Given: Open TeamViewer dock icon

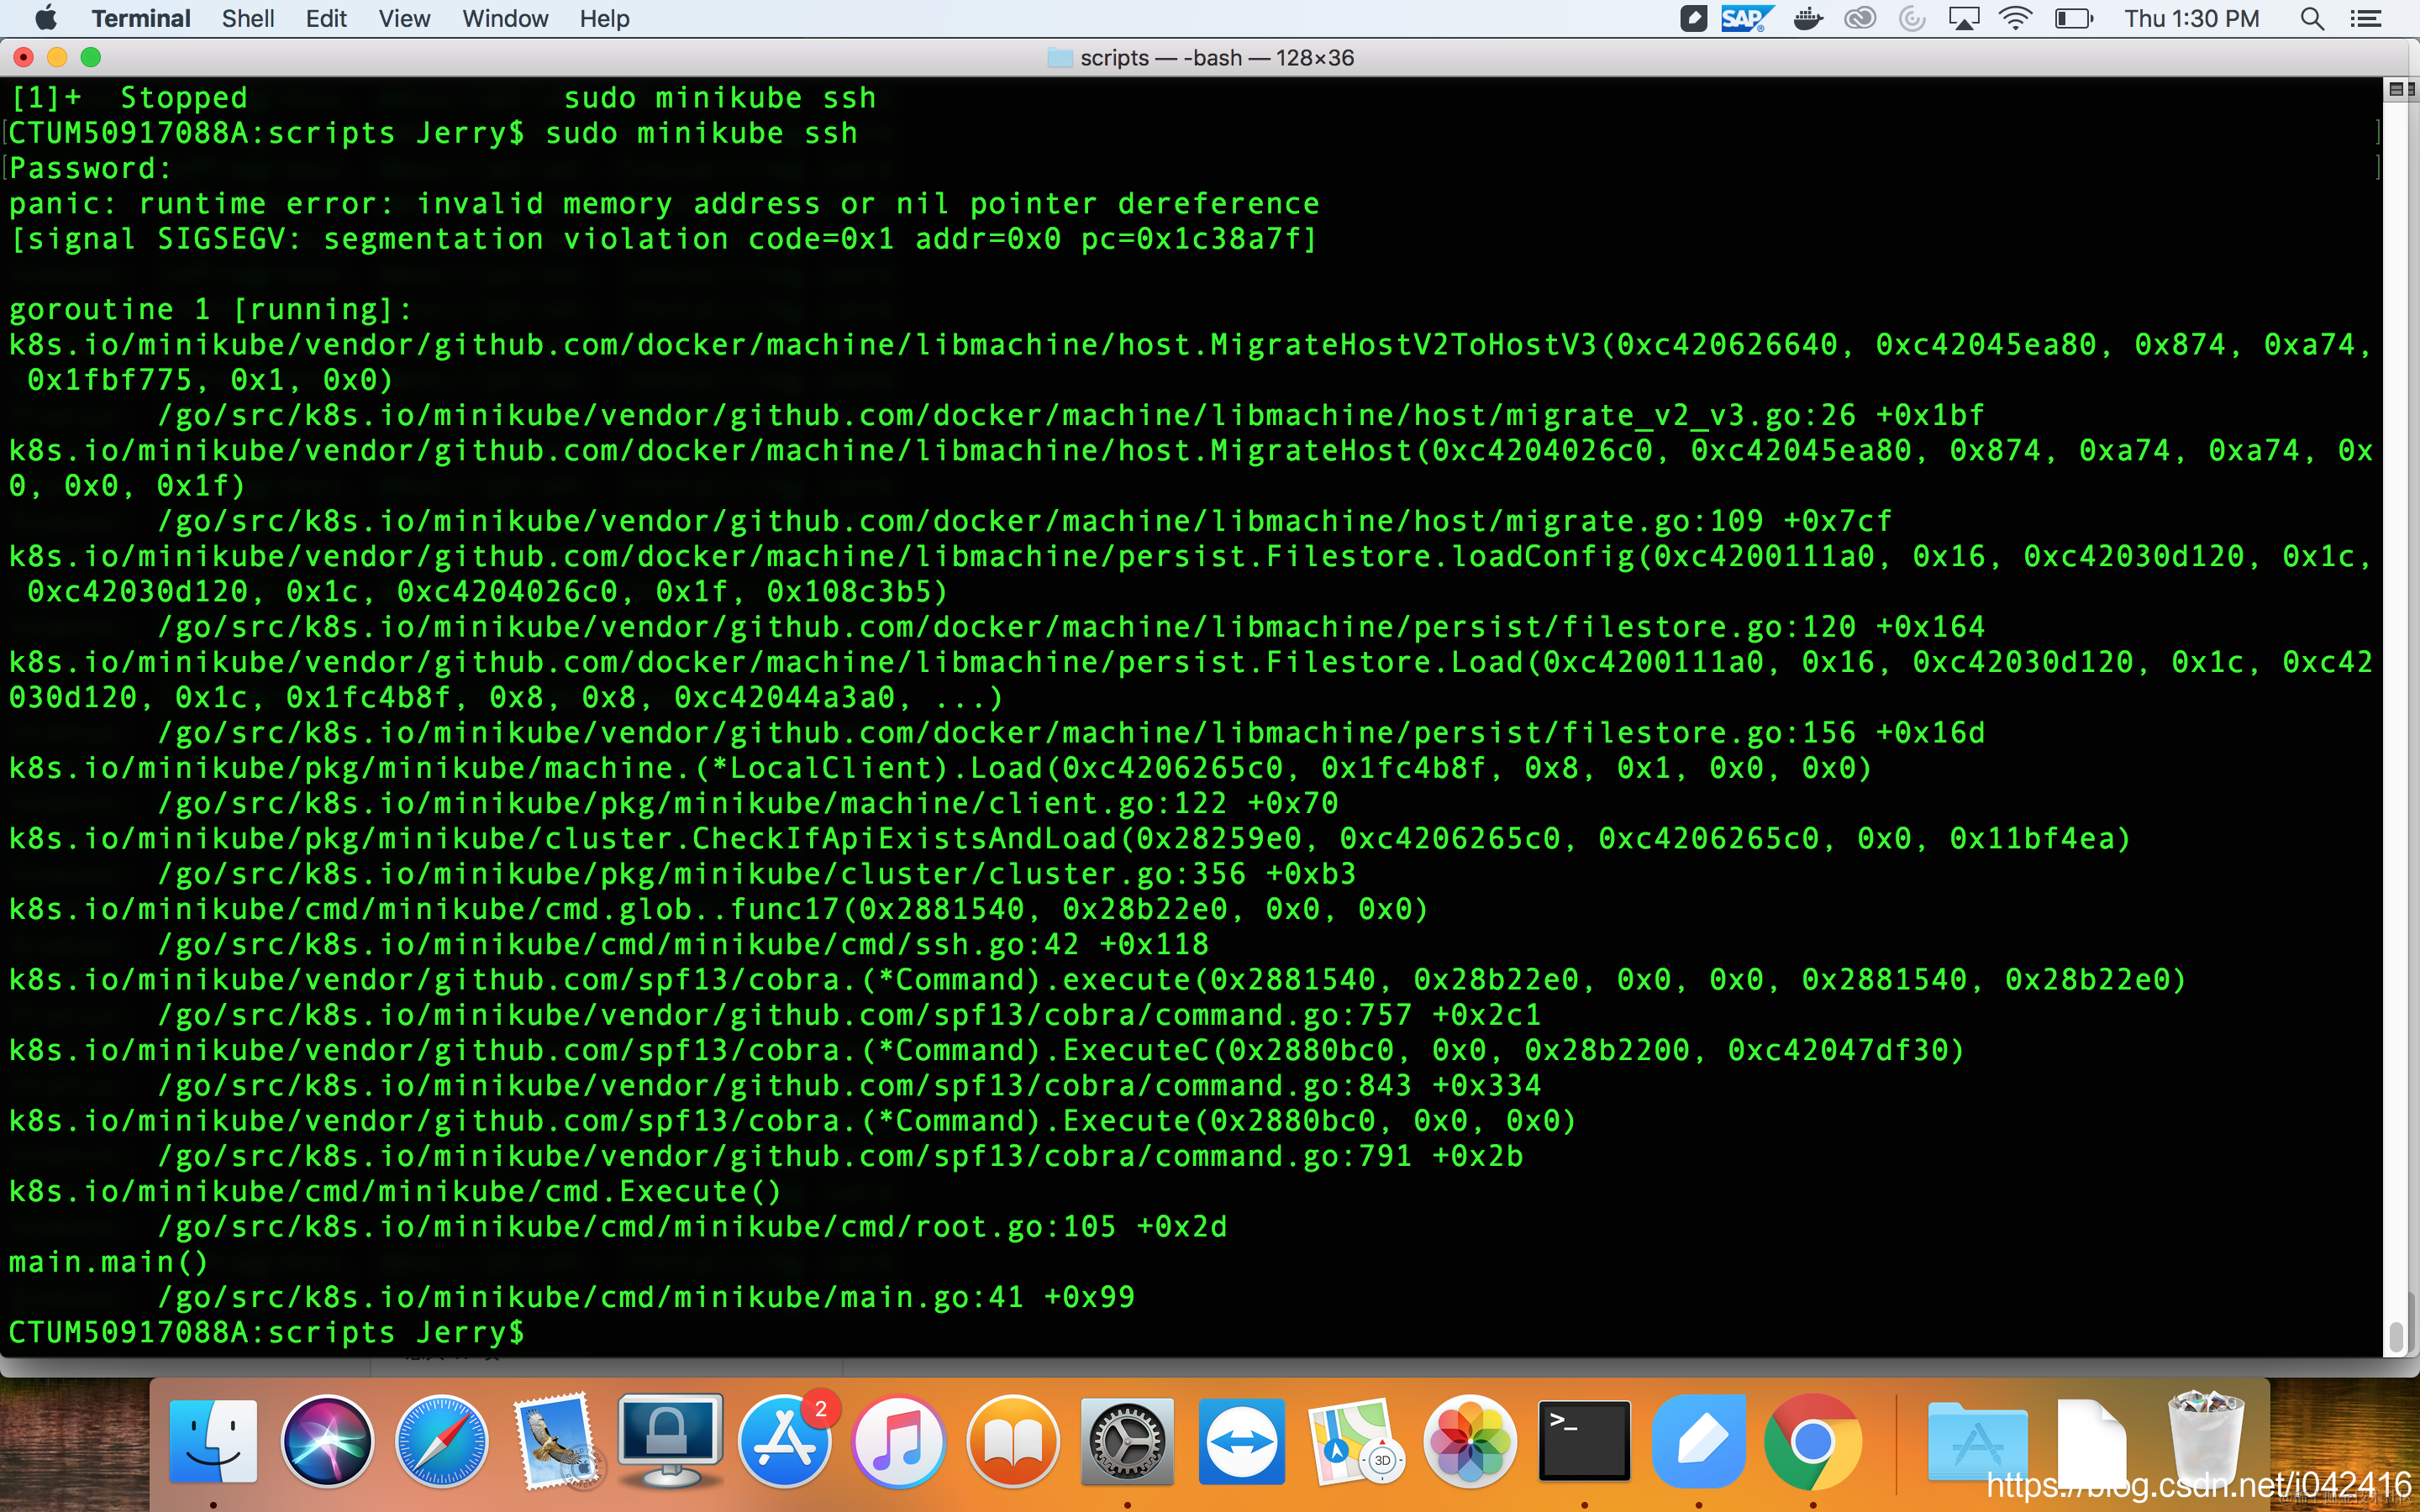Looking at the screenshot, I should [1241, 1441].
